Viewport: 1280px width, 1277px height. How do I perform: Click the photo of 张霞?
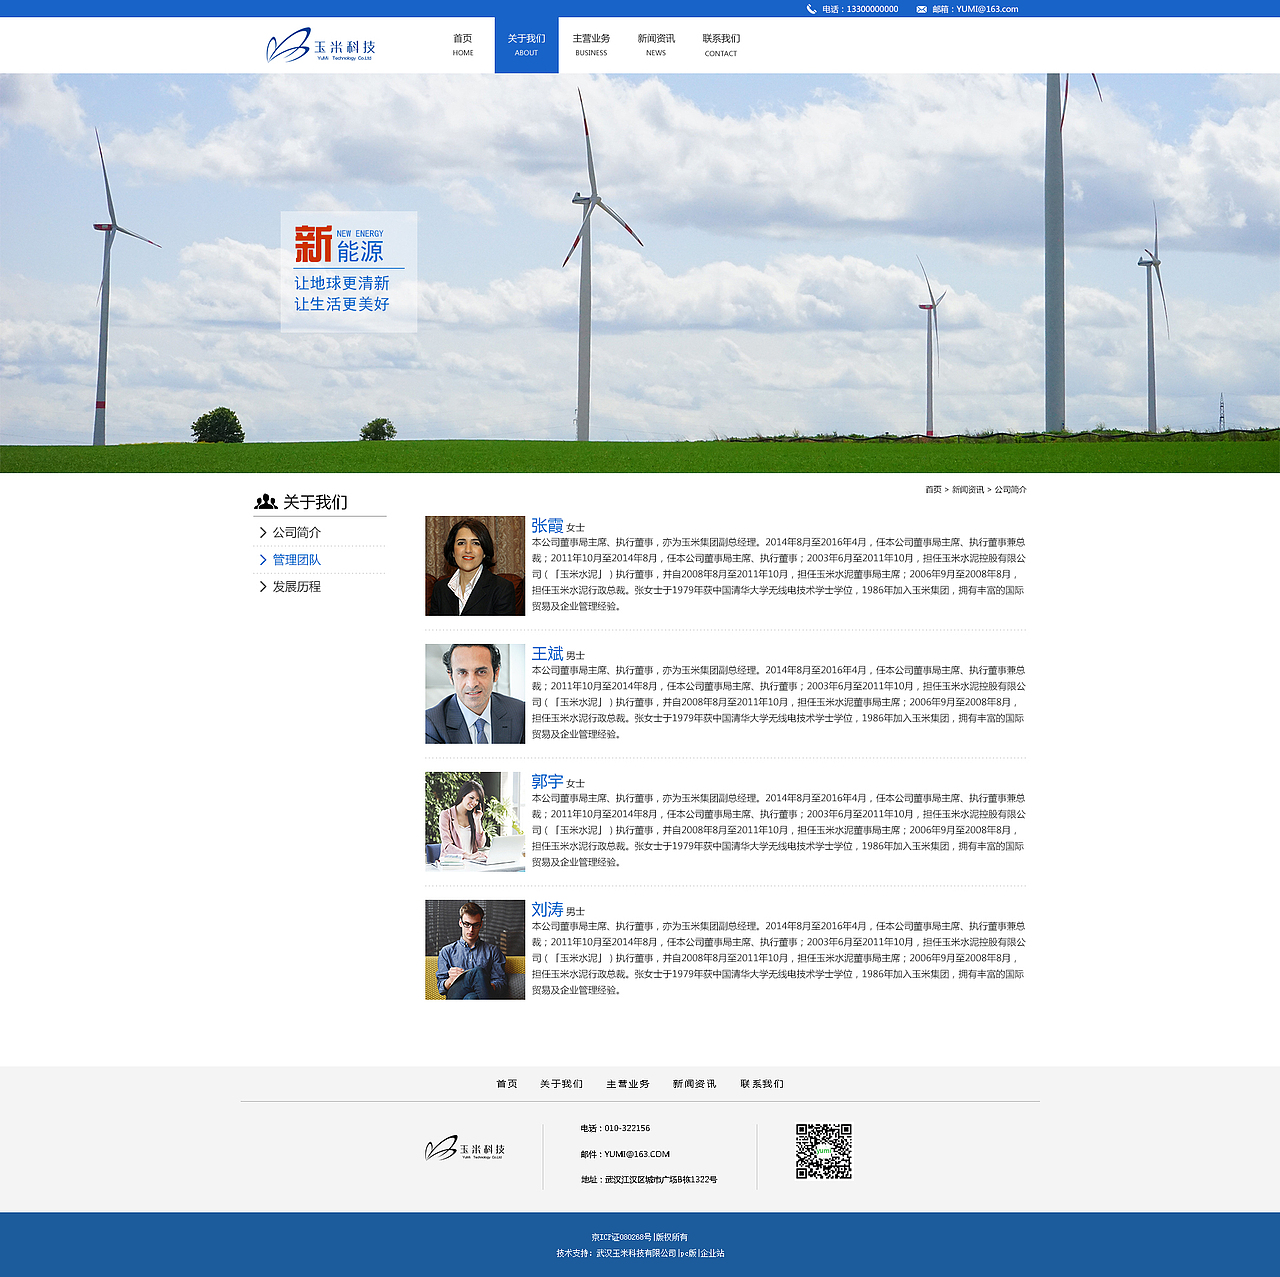coord(475,566)
